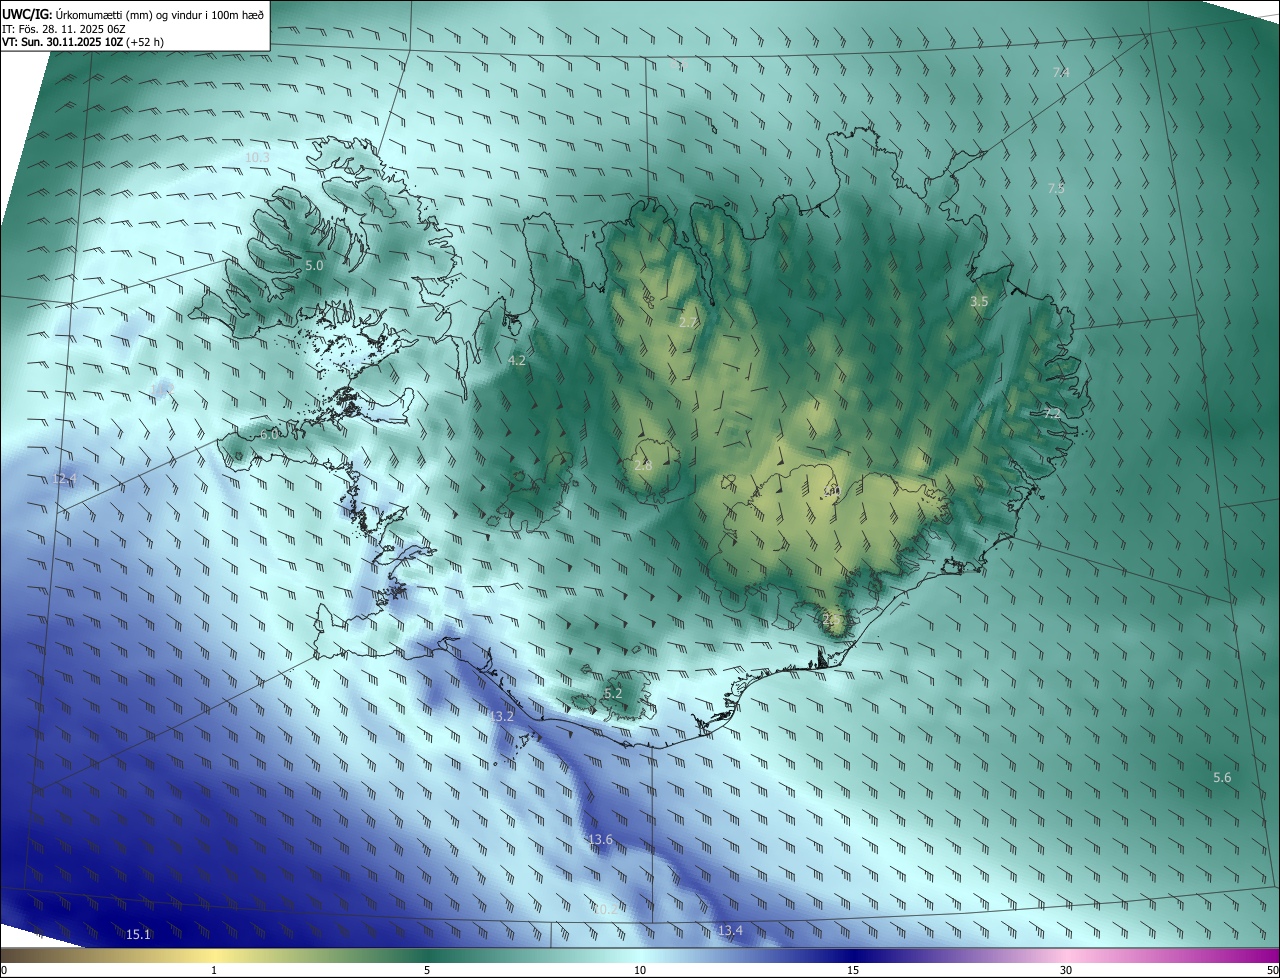Click the 2.7 value in the north highlands

688,322
